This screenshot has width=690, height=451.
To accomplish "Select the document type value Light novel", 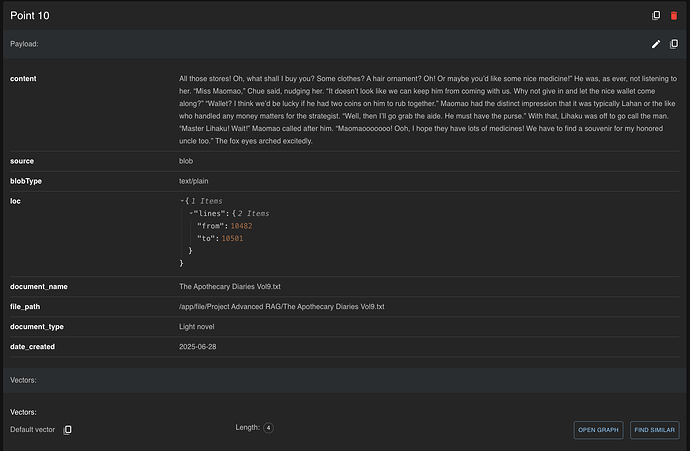I will tap(197, 326).
